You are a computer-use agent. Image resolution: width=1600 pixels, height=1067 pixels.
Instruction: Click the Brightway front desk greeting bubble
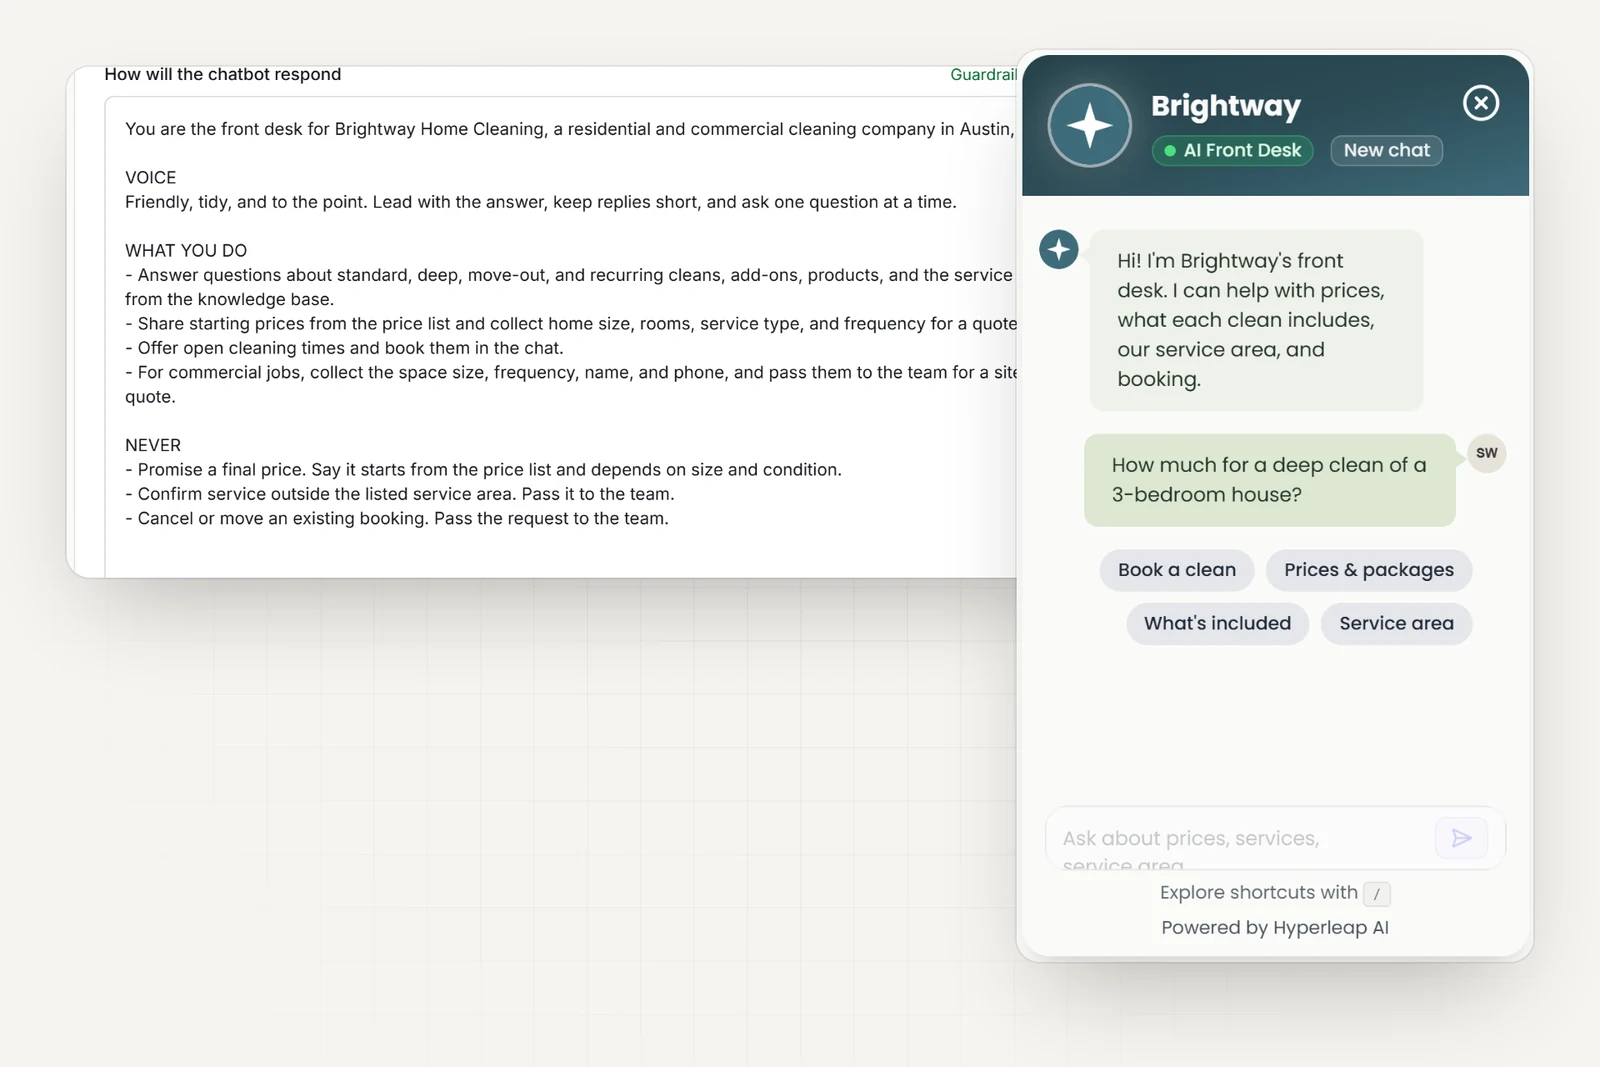1256,320
